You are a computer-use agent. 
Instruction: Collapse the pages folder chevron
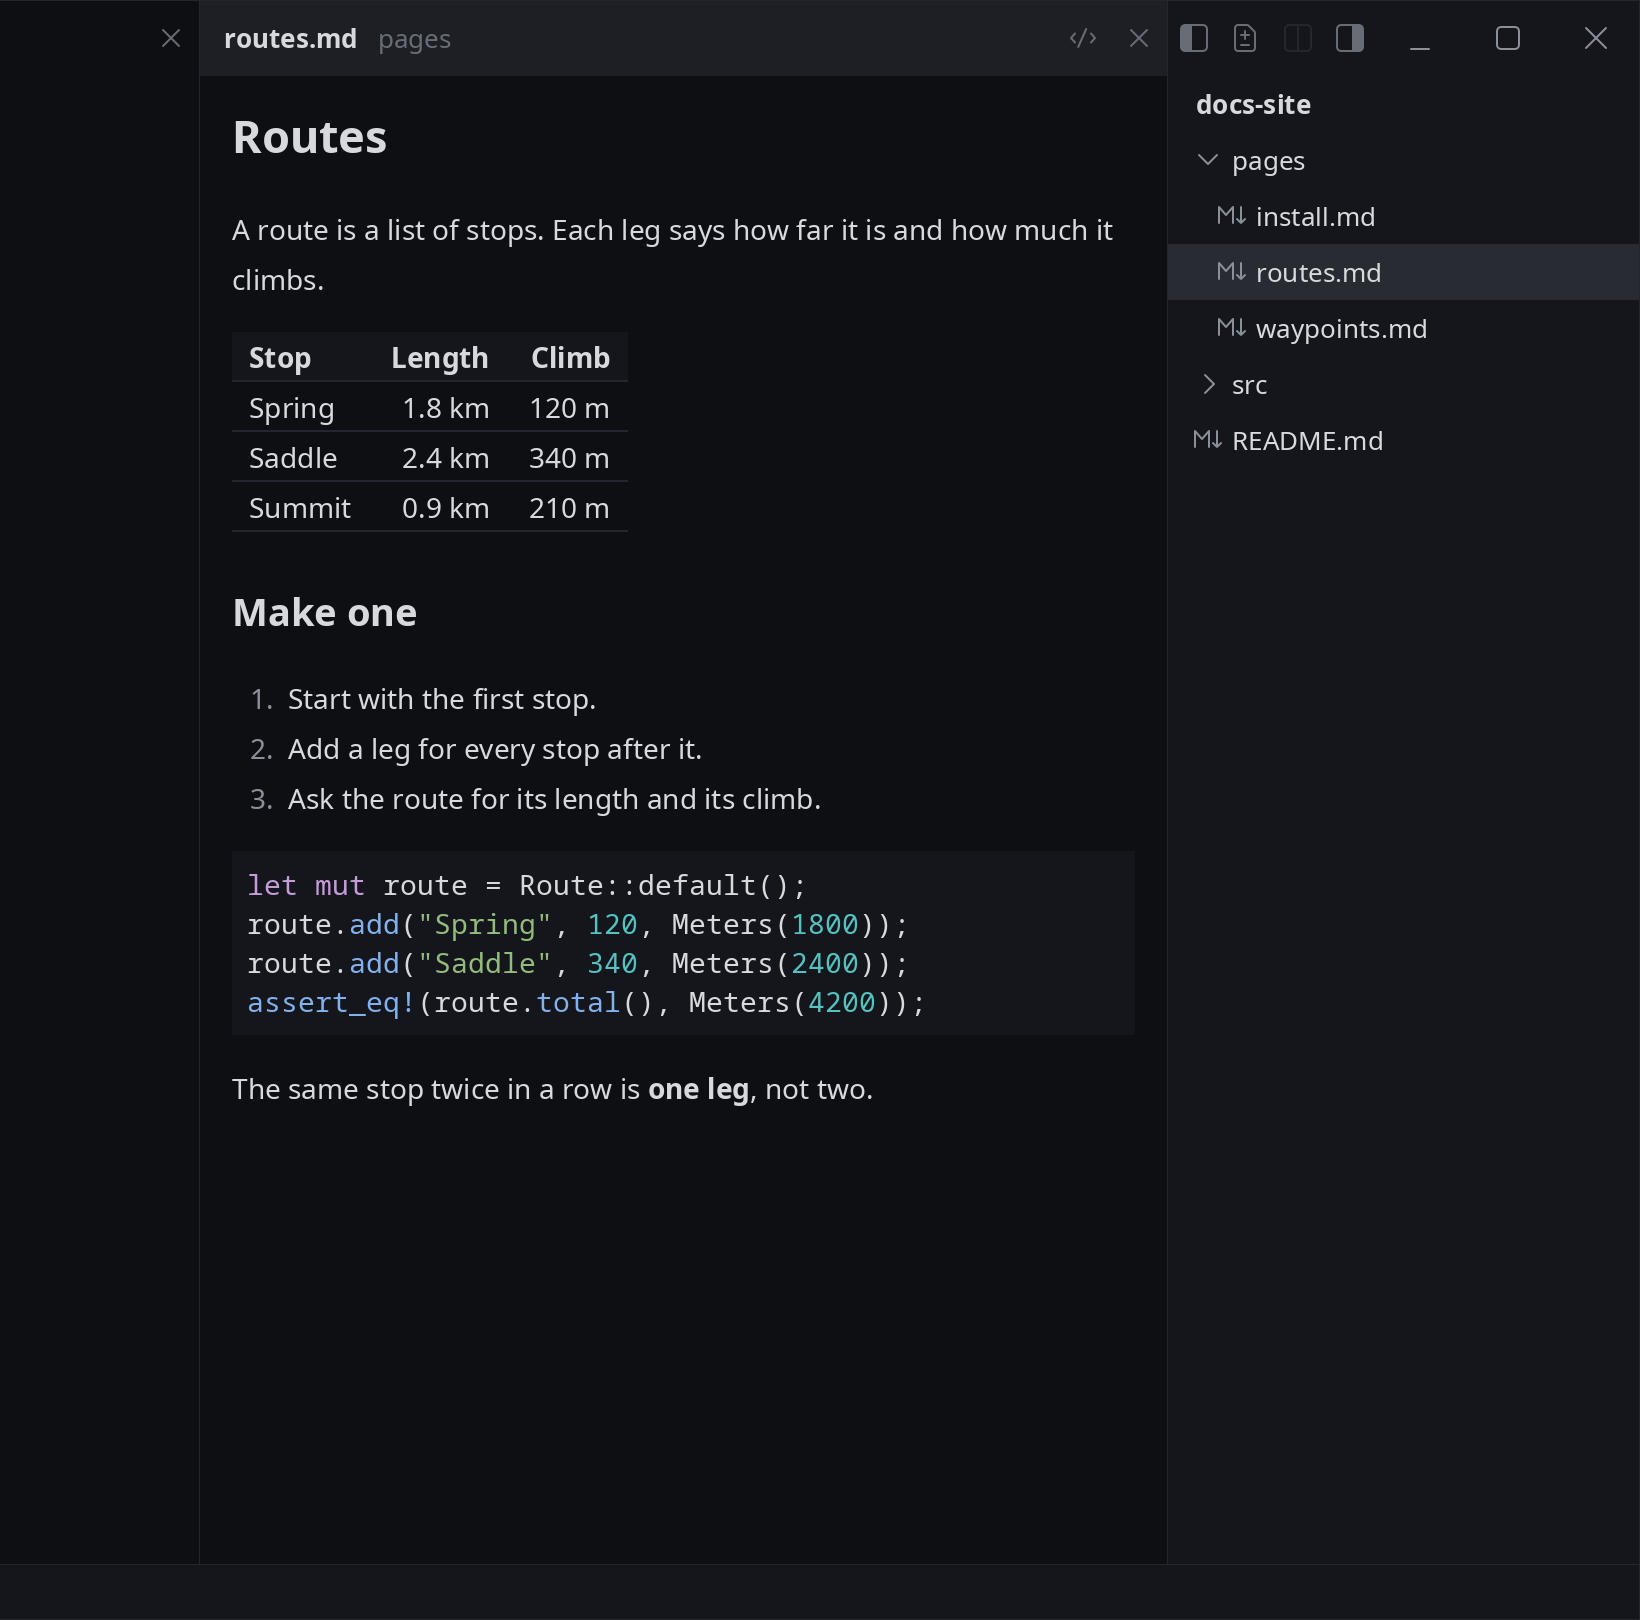coord(1208,160)
